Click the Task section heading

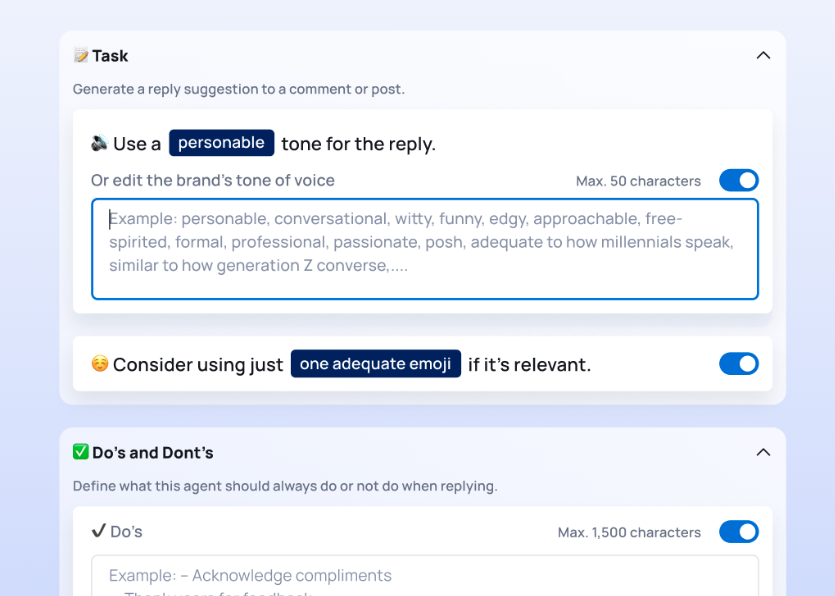(x=110, y=56)
